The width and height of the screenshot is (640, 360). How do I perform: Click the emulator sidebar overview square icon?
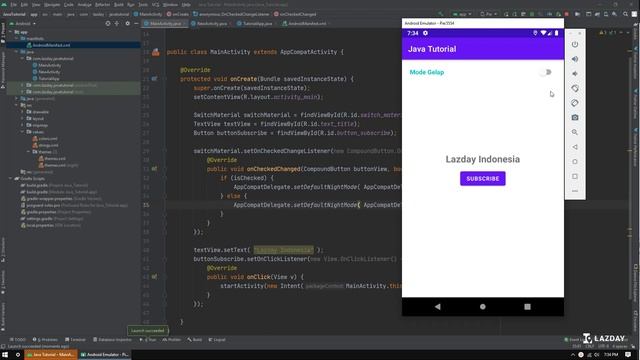coord(575,176)
